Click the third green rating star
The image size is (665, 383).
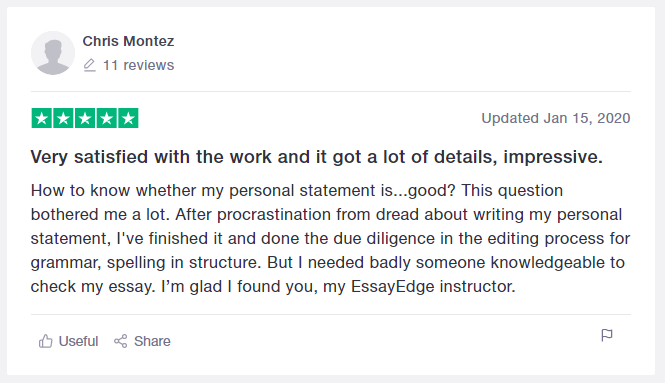(85, 118)
